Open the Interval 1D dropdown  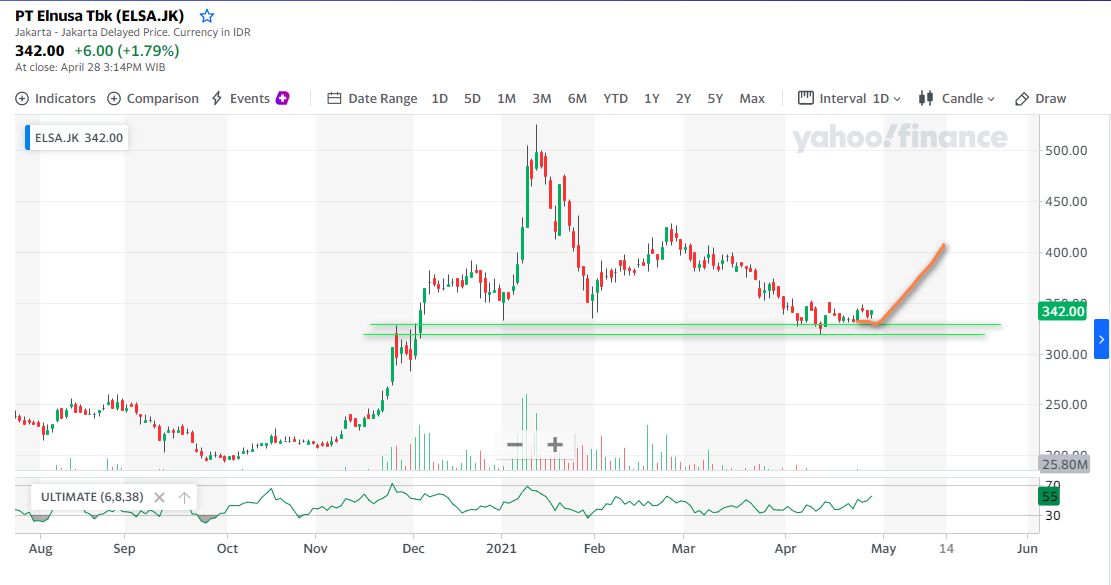849,98
